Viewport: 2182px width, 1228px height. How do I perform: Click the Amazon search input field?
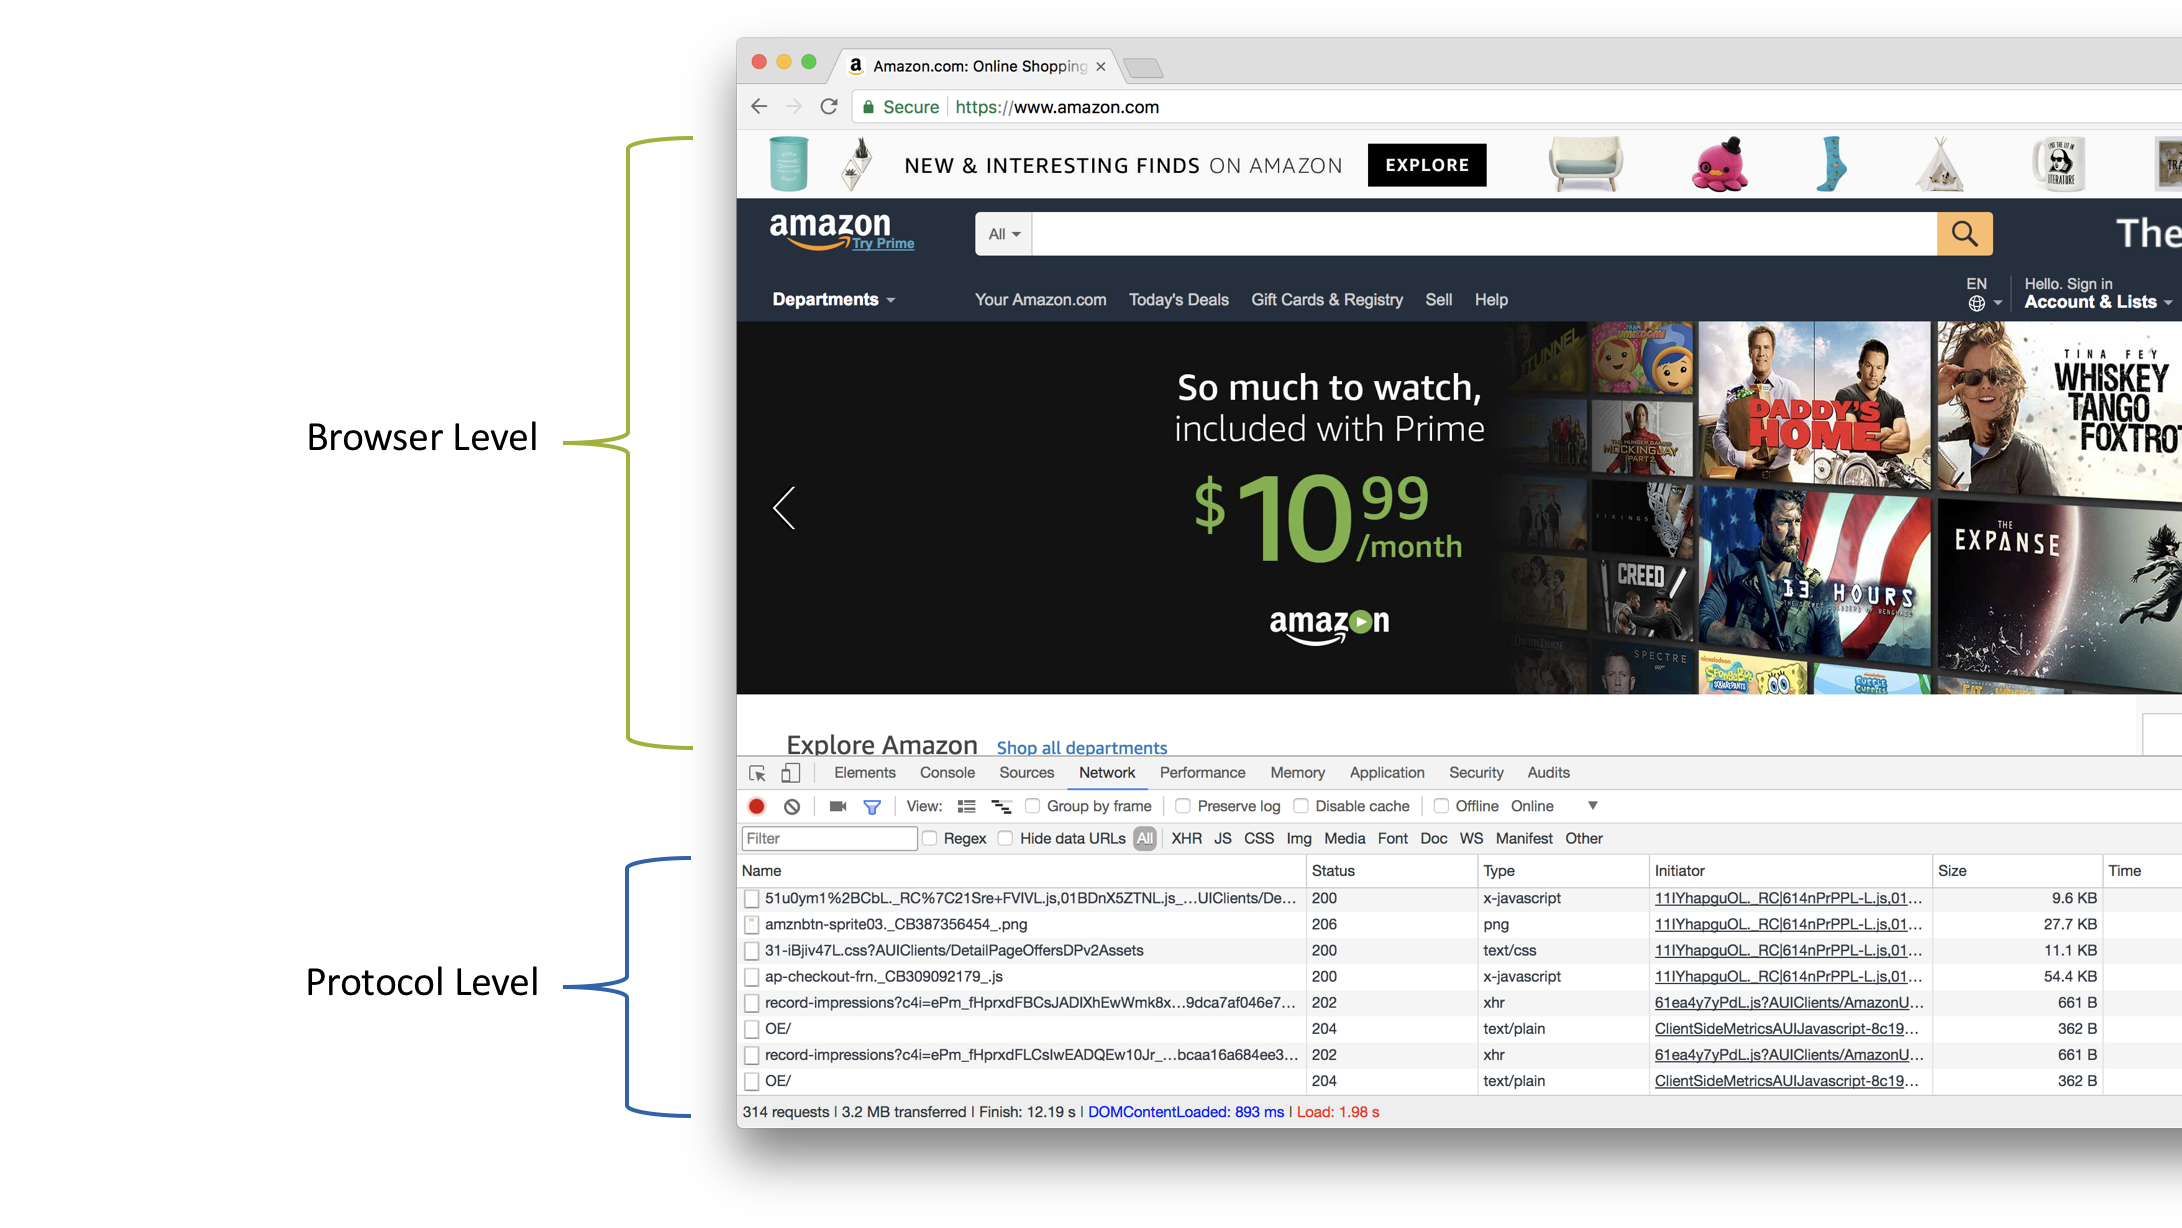click(1484, 234)
